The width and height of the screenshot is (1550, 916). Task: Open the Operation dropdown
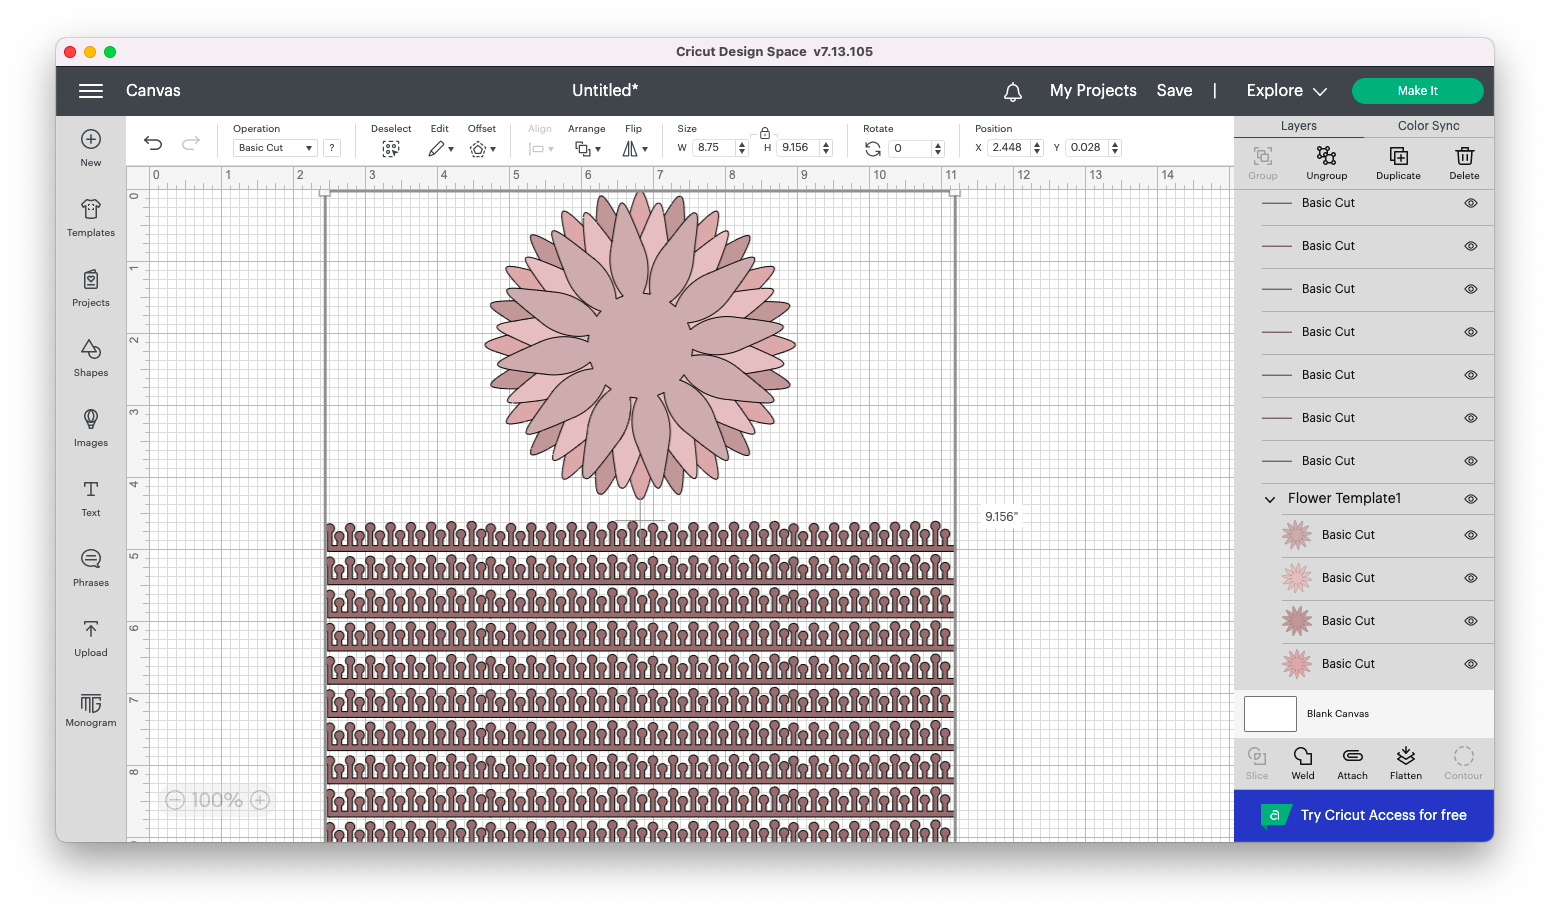tap(274, 147)
